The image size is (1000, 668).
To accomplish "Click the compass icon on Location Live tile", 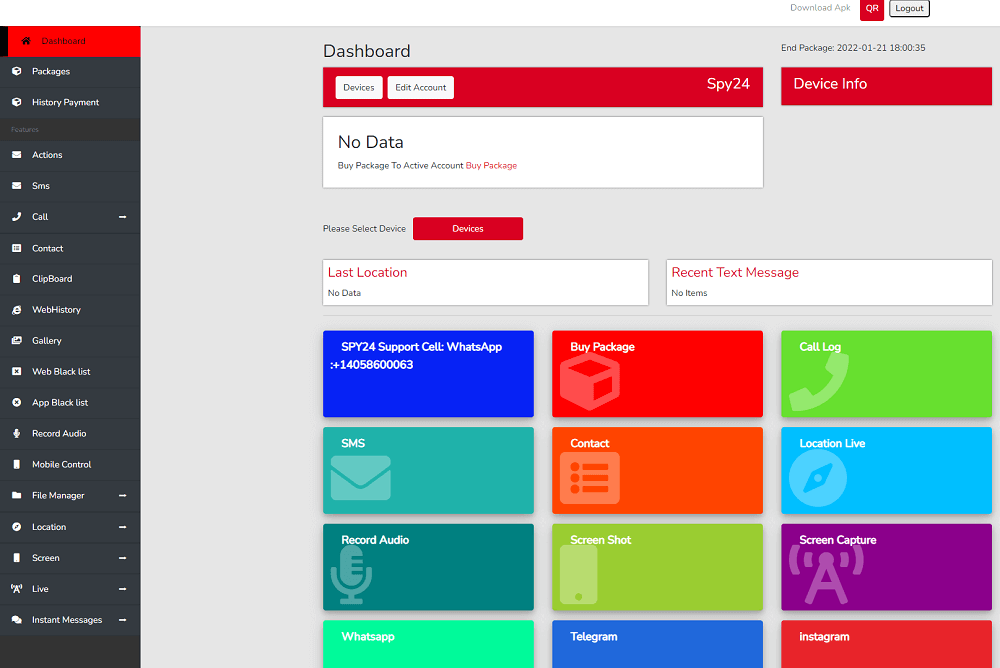I will coord(817,478).
